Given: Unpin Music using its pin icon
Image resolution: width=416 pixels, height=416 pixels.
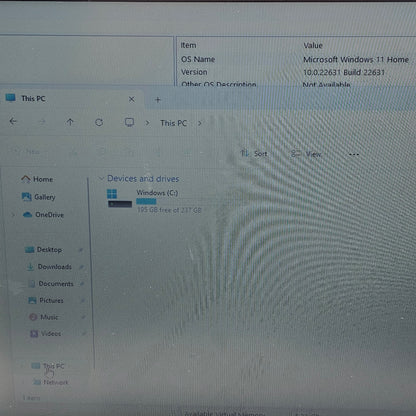Looking at the screenshot, I should click(x=83, y=317).
